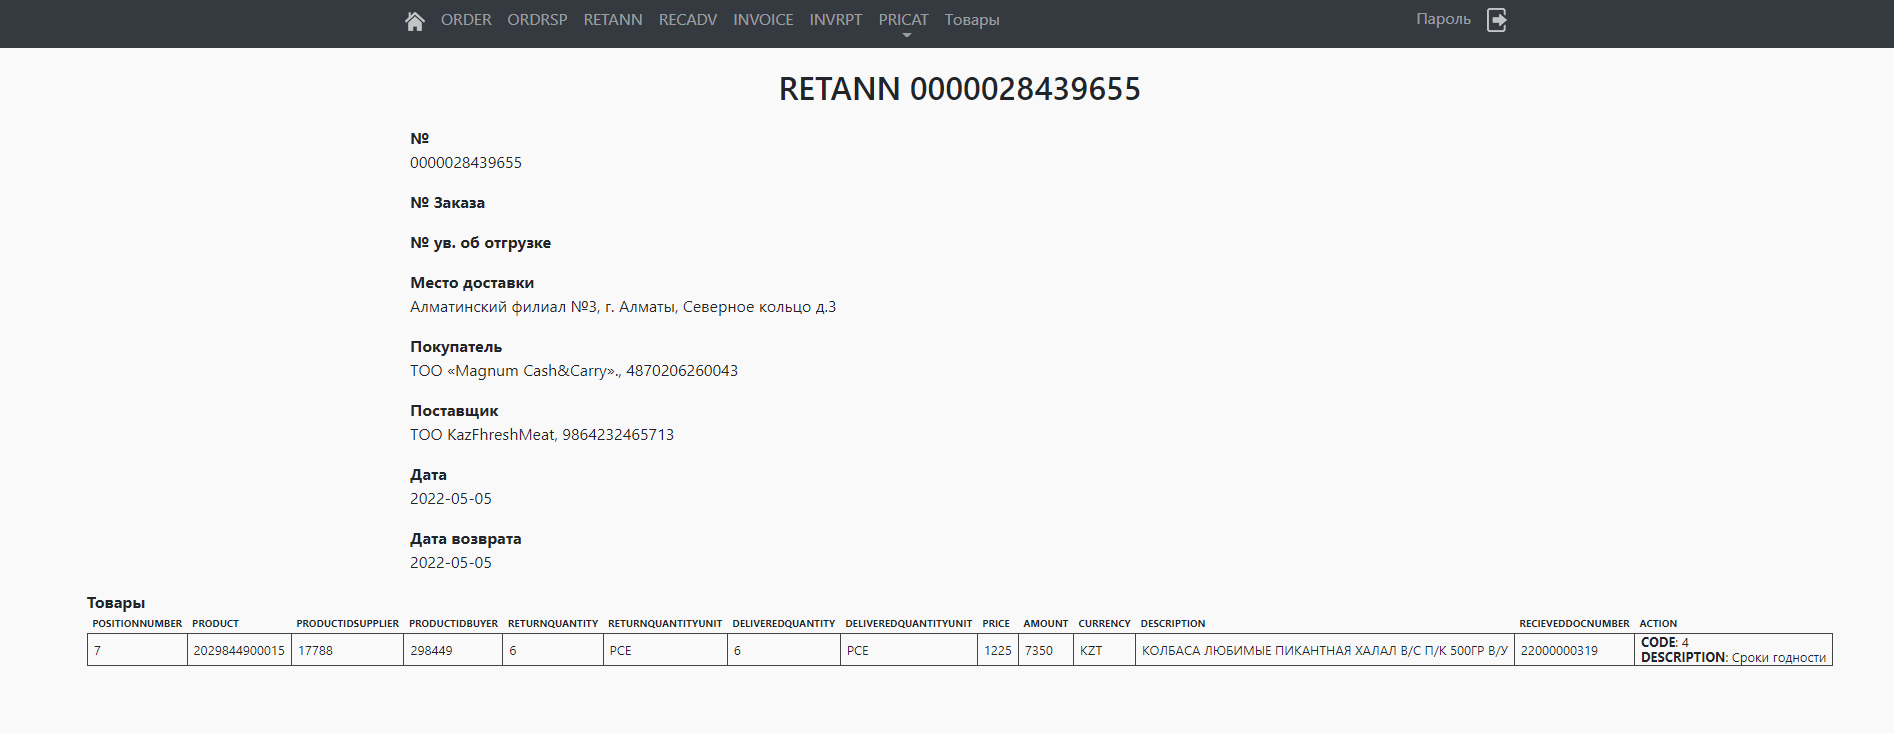Screen dimensions: 1894x733
Task: Navigate to the RECADV page
Action: pyautogui.click(x=688, y=20)
